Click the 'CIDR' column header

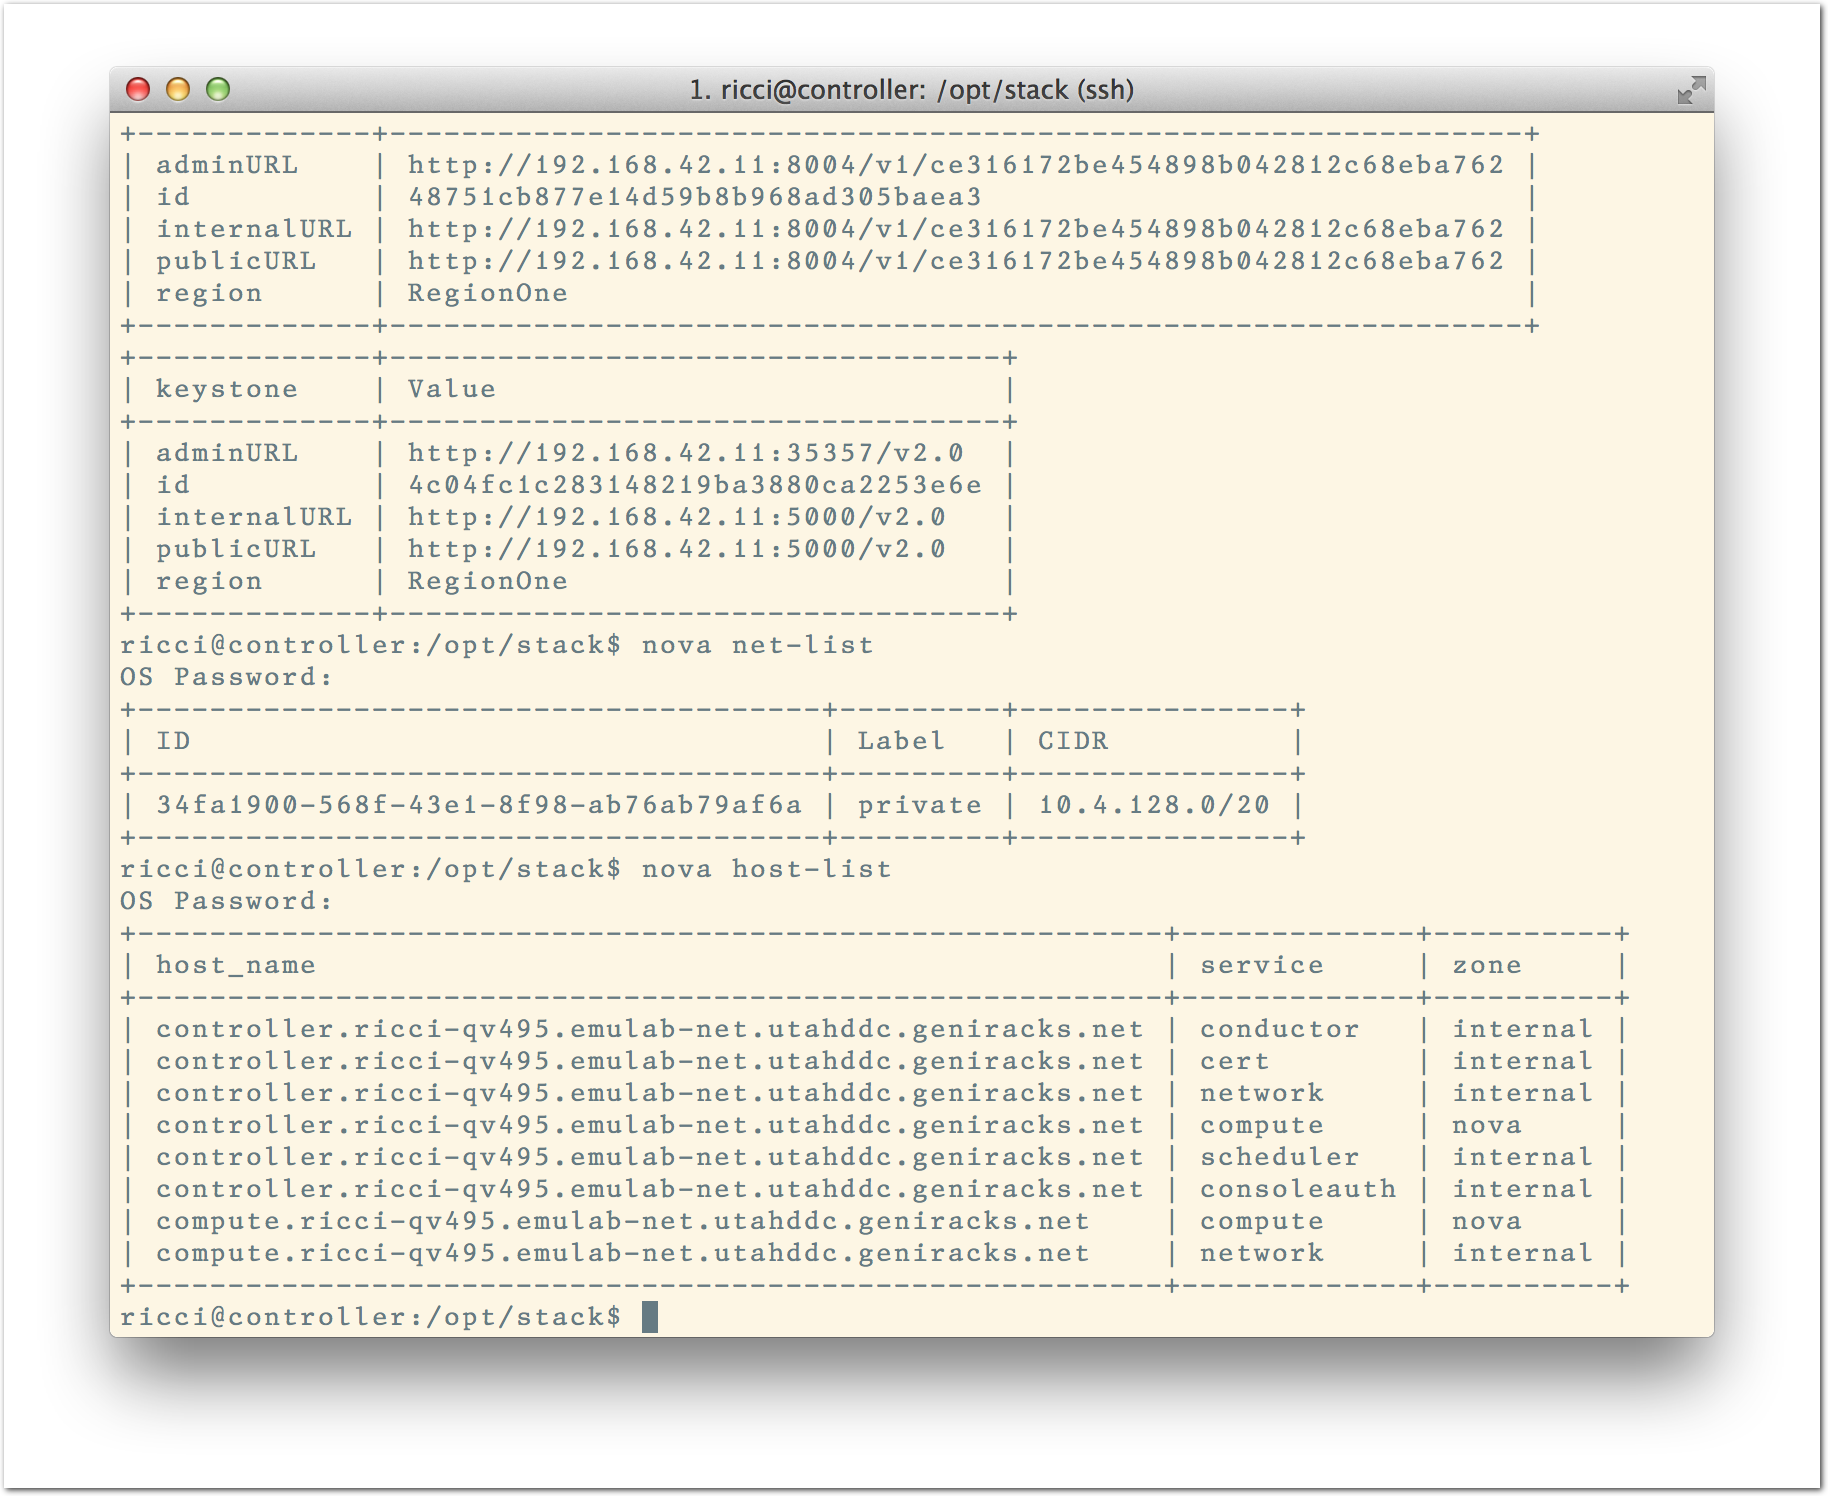coord(1073,741)
